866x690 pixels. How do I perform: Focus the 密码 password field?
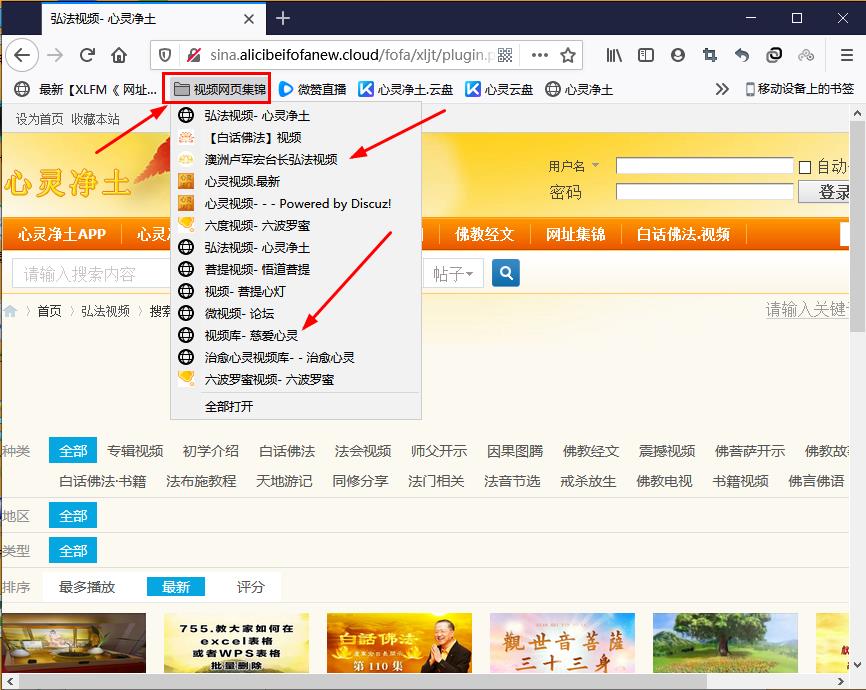(704, 192)
